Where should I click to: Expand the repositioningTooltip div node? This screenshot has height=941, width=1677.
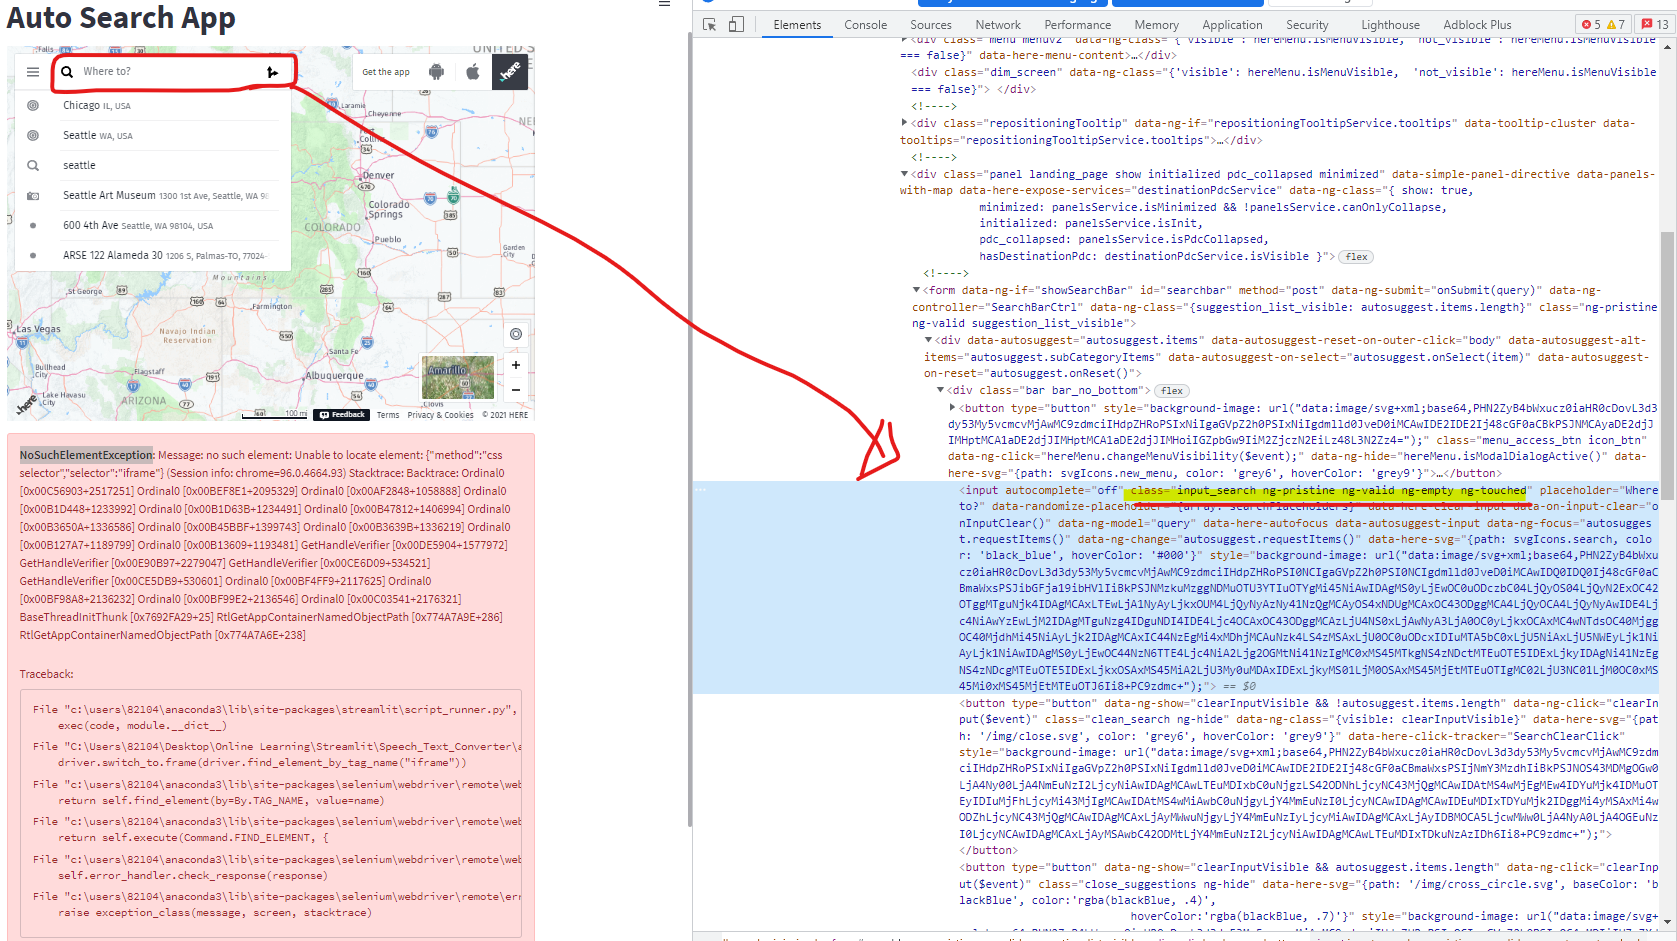905,123
